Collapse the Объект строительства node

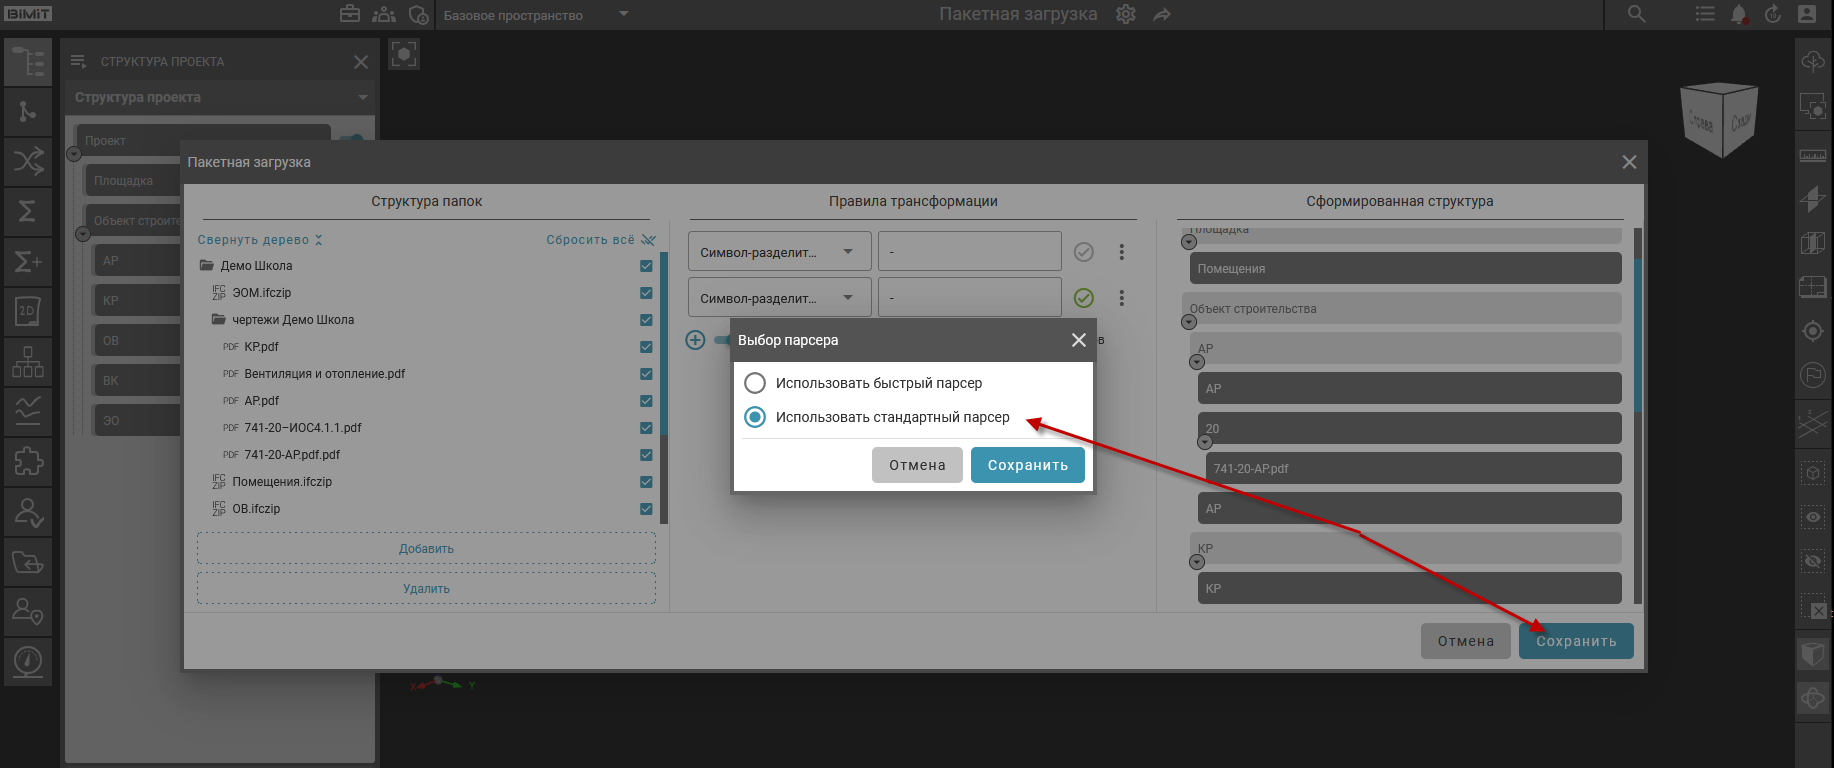click(1189, 322)
